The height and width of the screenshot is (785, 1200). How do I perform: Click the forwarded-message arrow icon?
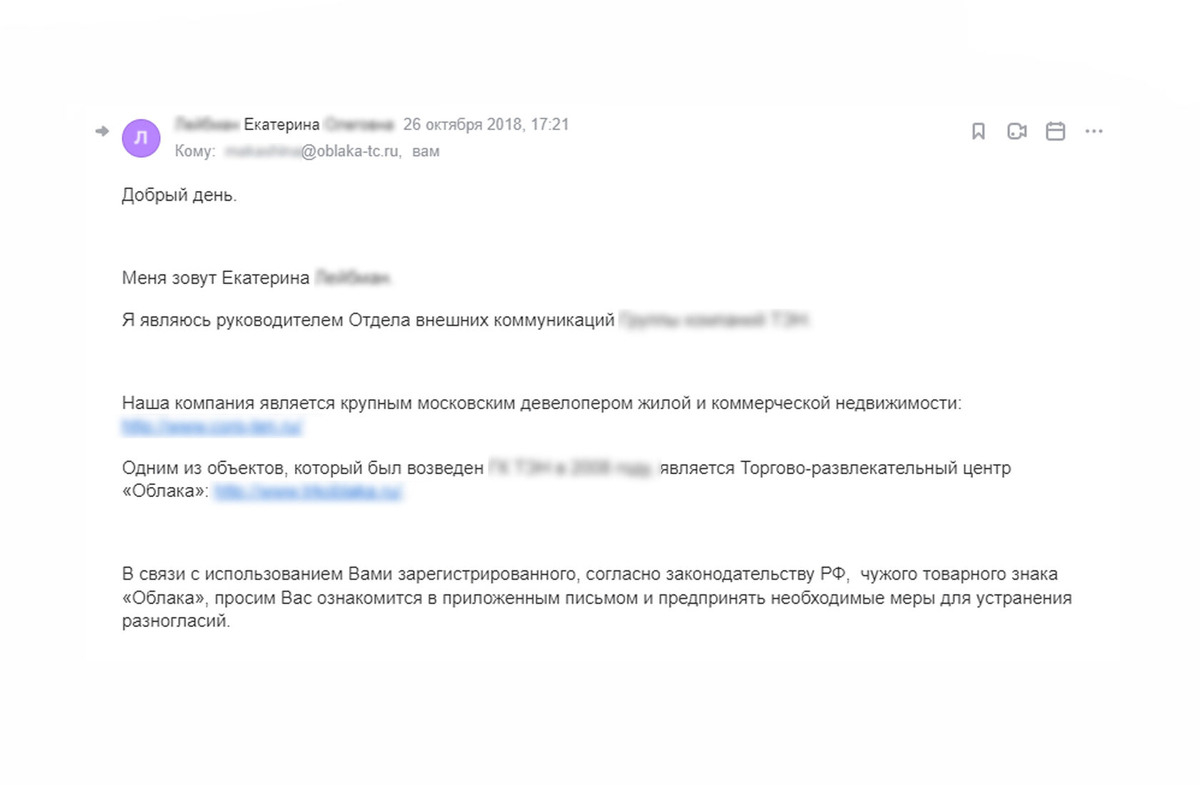pos(101,132)
